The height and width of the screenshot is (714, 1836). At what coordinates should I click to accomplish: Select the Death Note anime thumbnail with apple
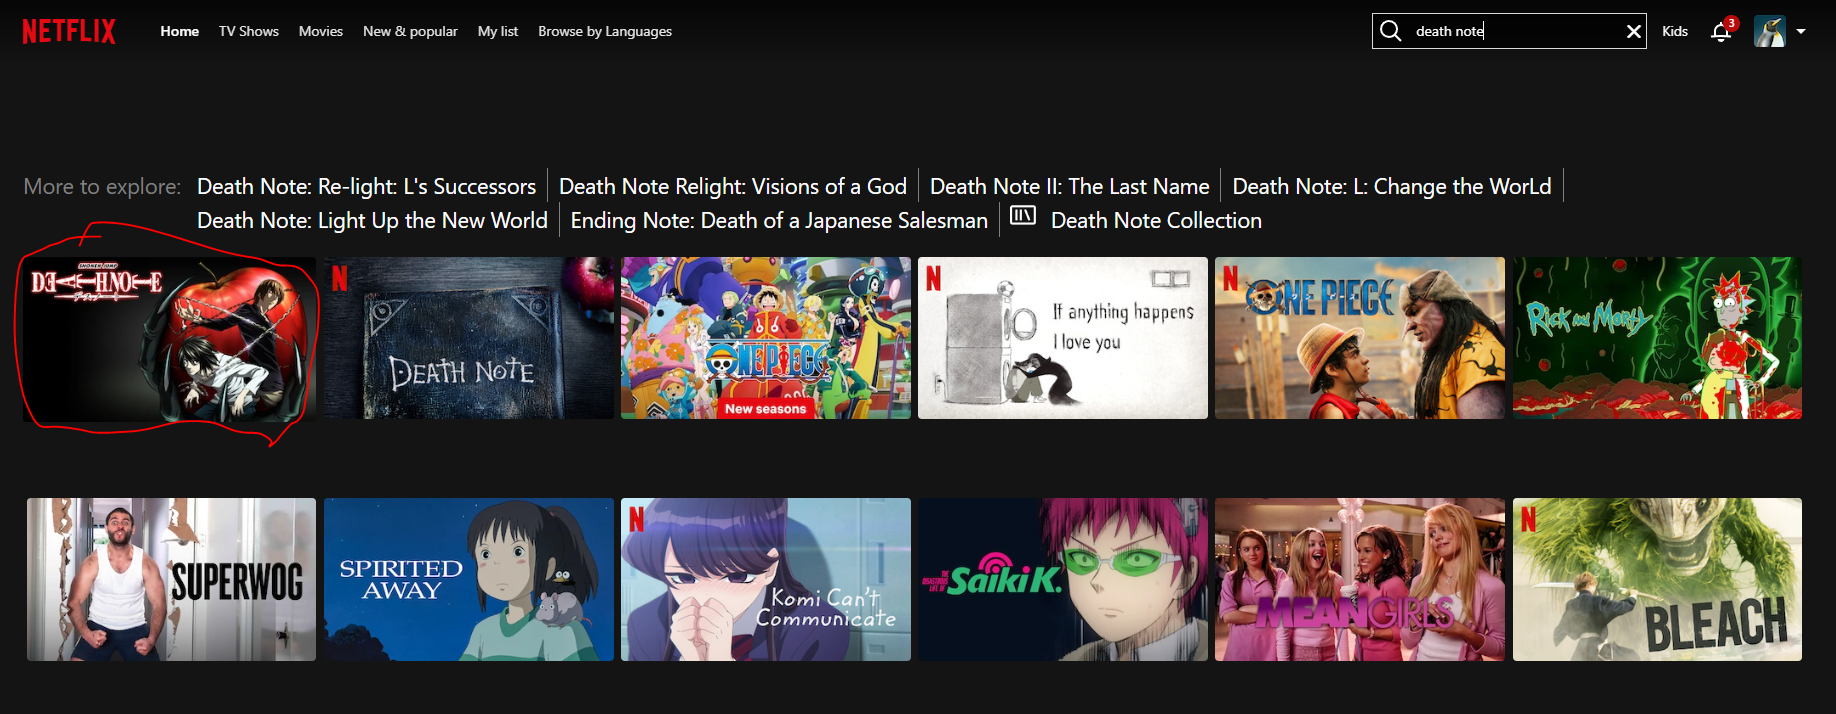coord(169,338)
